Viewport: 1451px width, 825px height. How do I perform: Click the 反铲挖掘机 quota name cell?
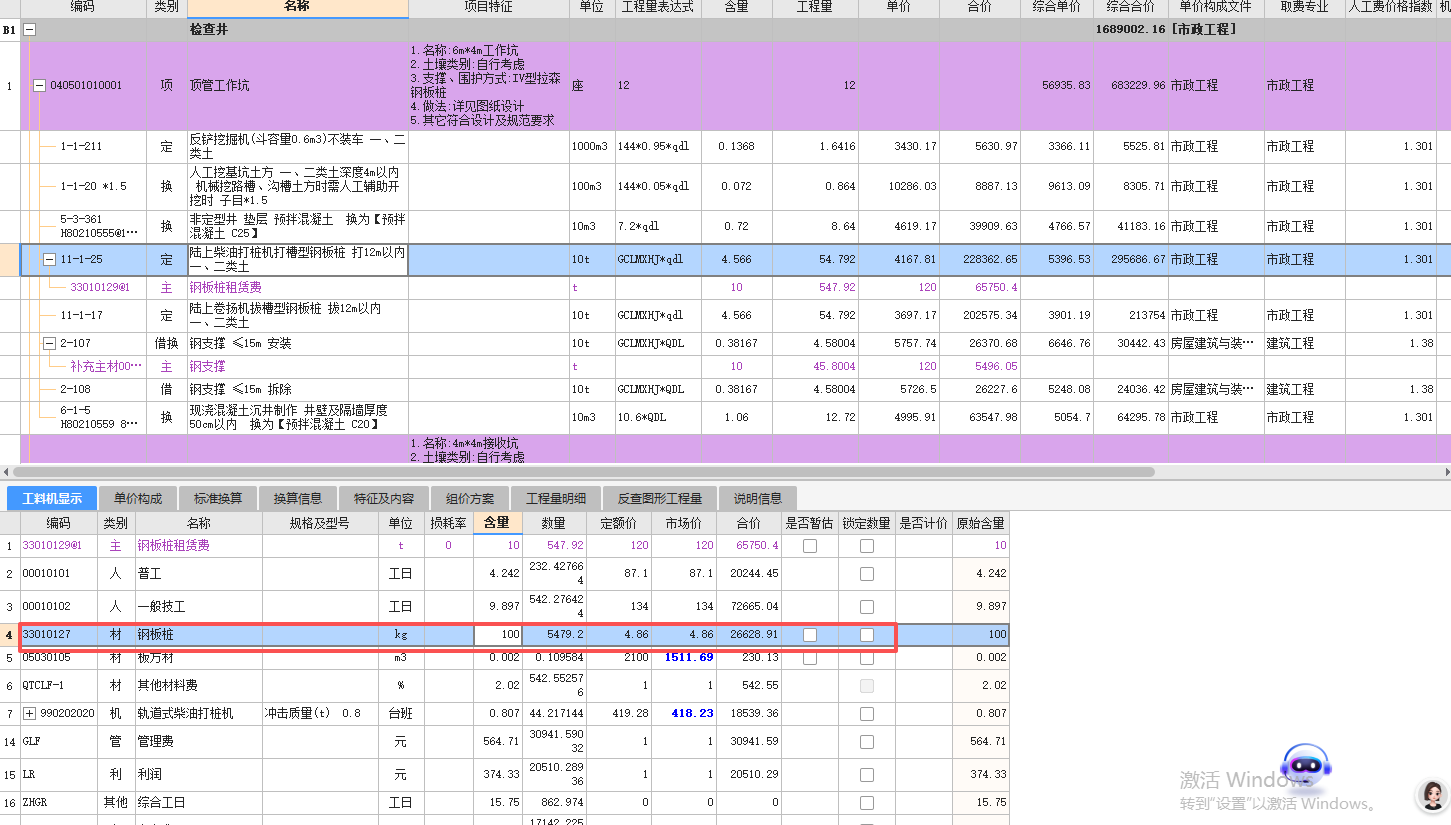(297, 147)
